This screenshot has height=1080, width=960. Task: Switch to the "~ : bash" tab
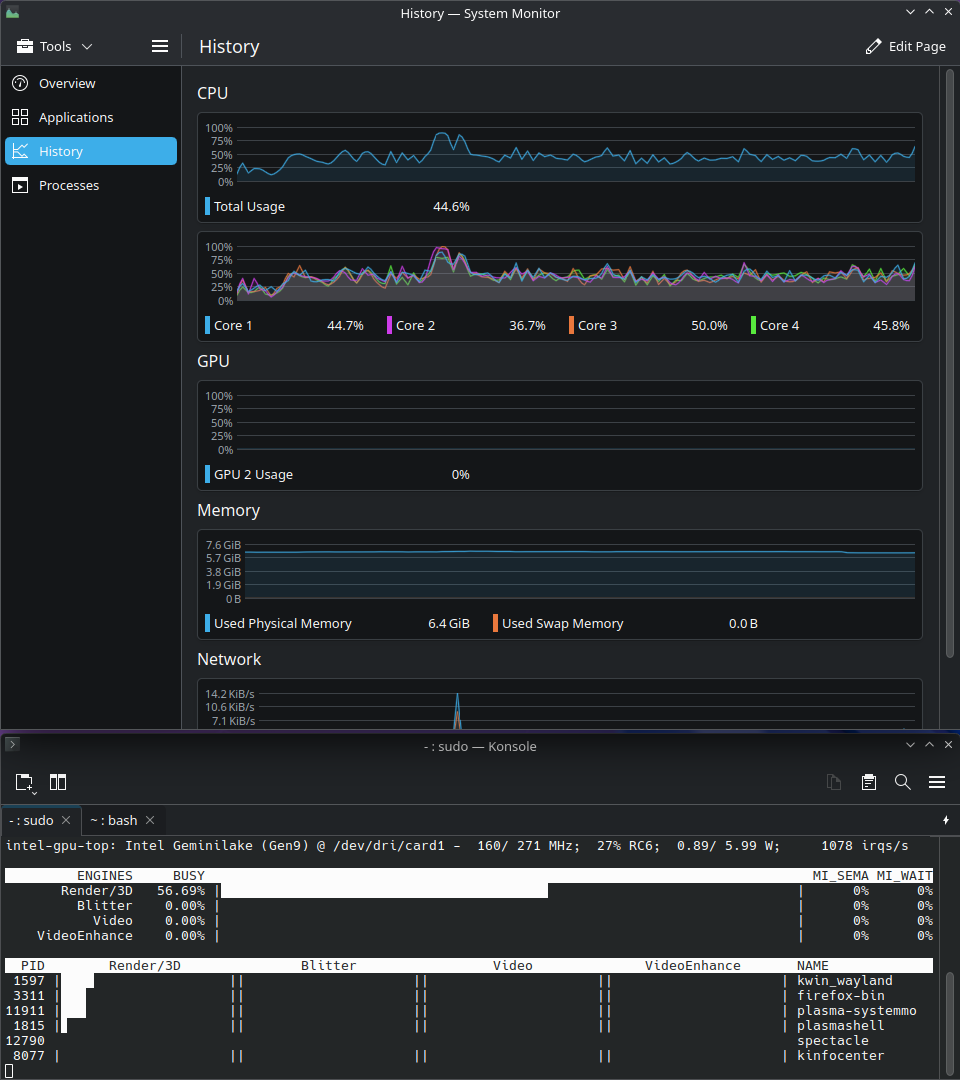point(113,821)
